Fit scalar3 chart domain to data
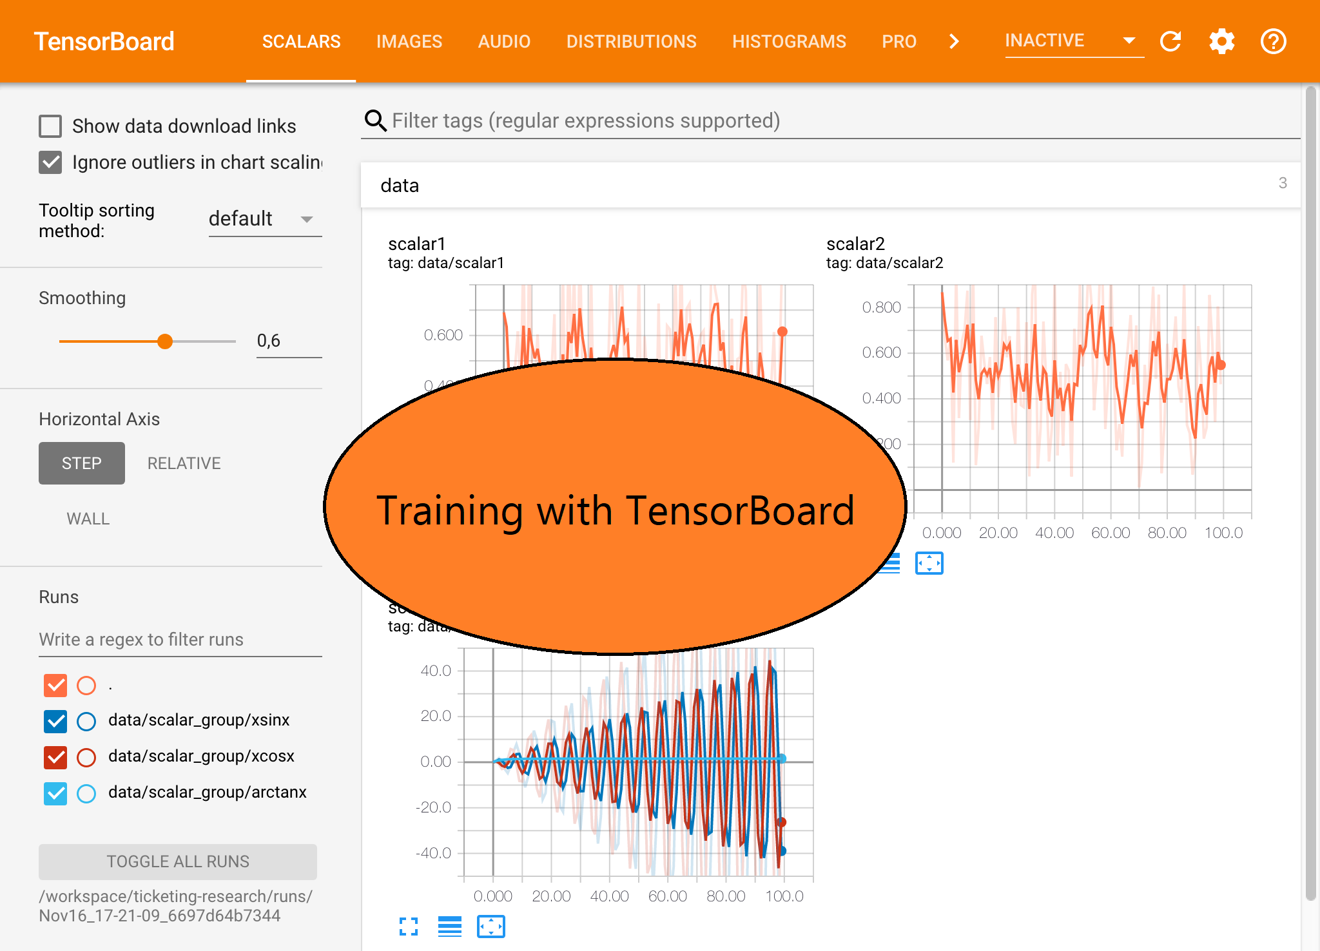Viewport: 1320px width, 951px height. point(490,926)
